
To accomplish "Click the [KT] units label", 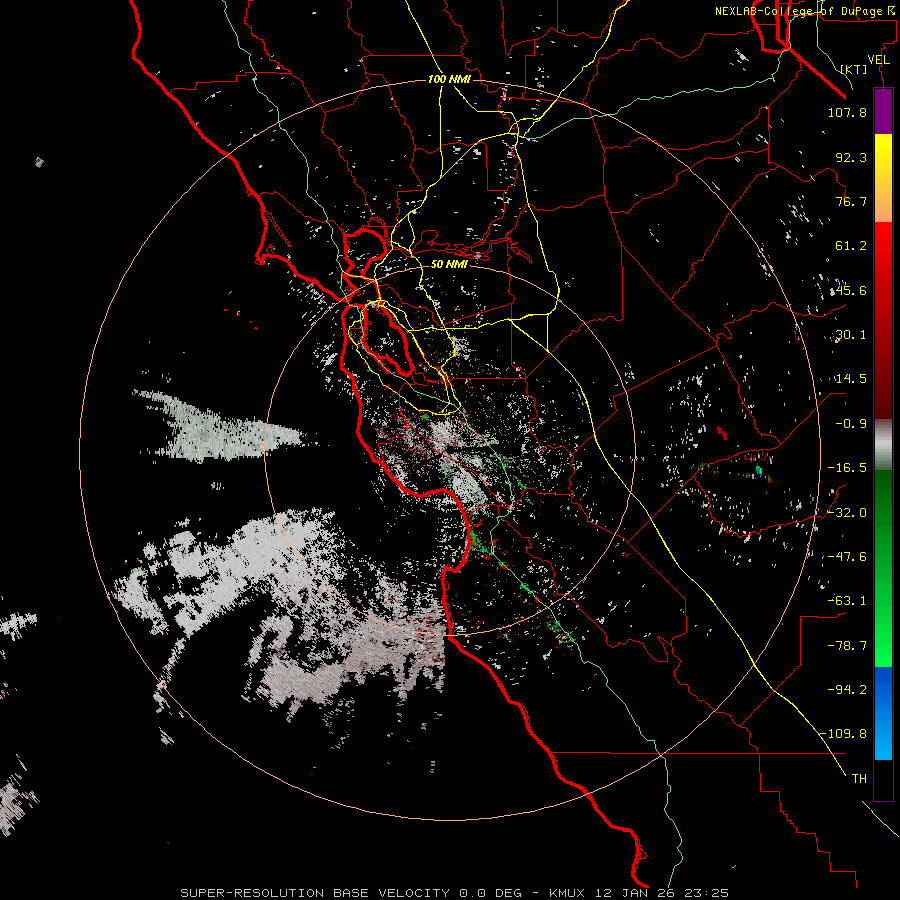I will click(854, 69).
